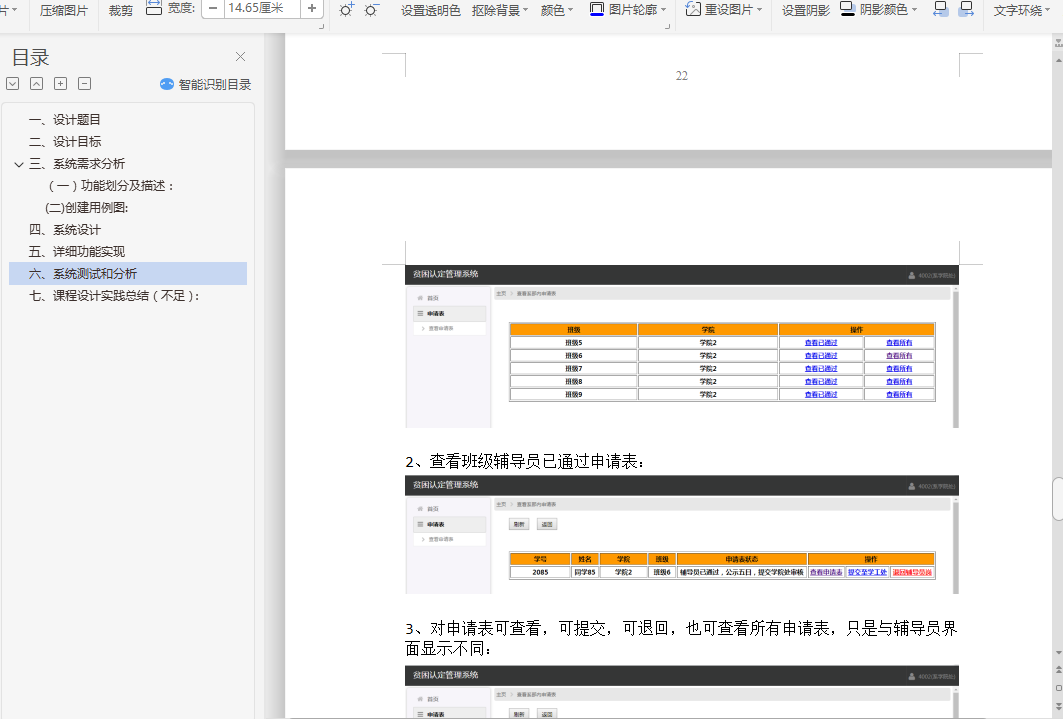
Task: Click the Picture Outline (图片轮廓) icon
Action: click(x=597, y=9)
